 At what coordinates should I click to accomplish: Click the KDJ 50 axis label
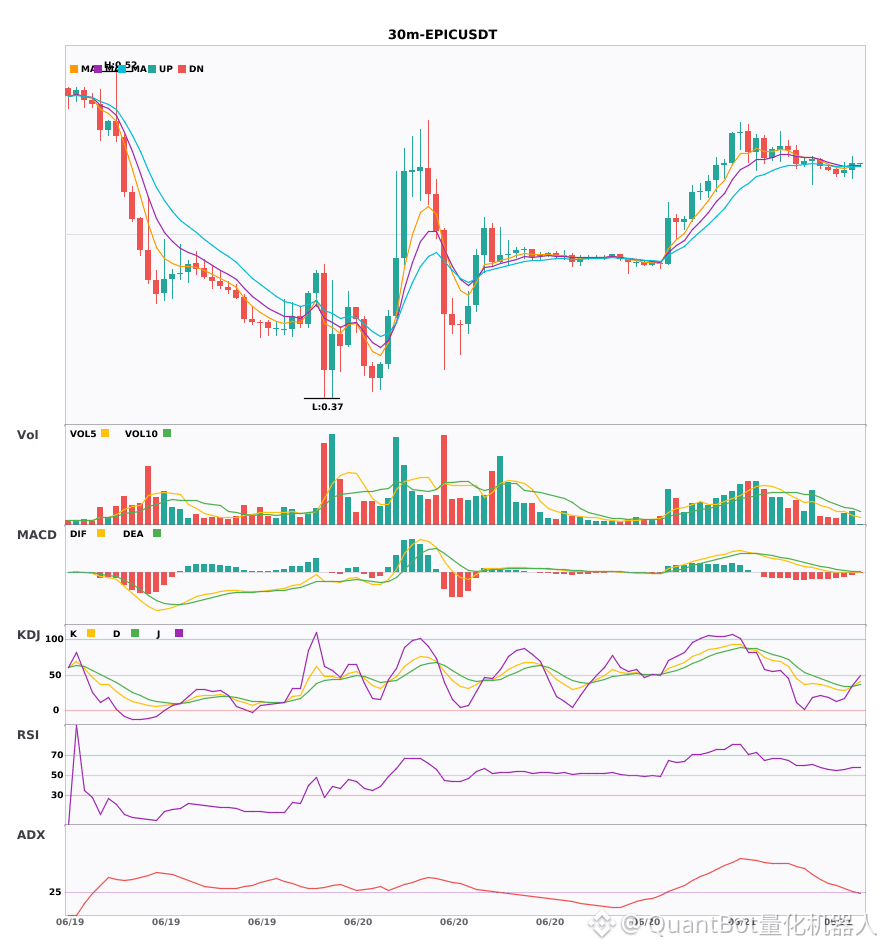point(55,675)
